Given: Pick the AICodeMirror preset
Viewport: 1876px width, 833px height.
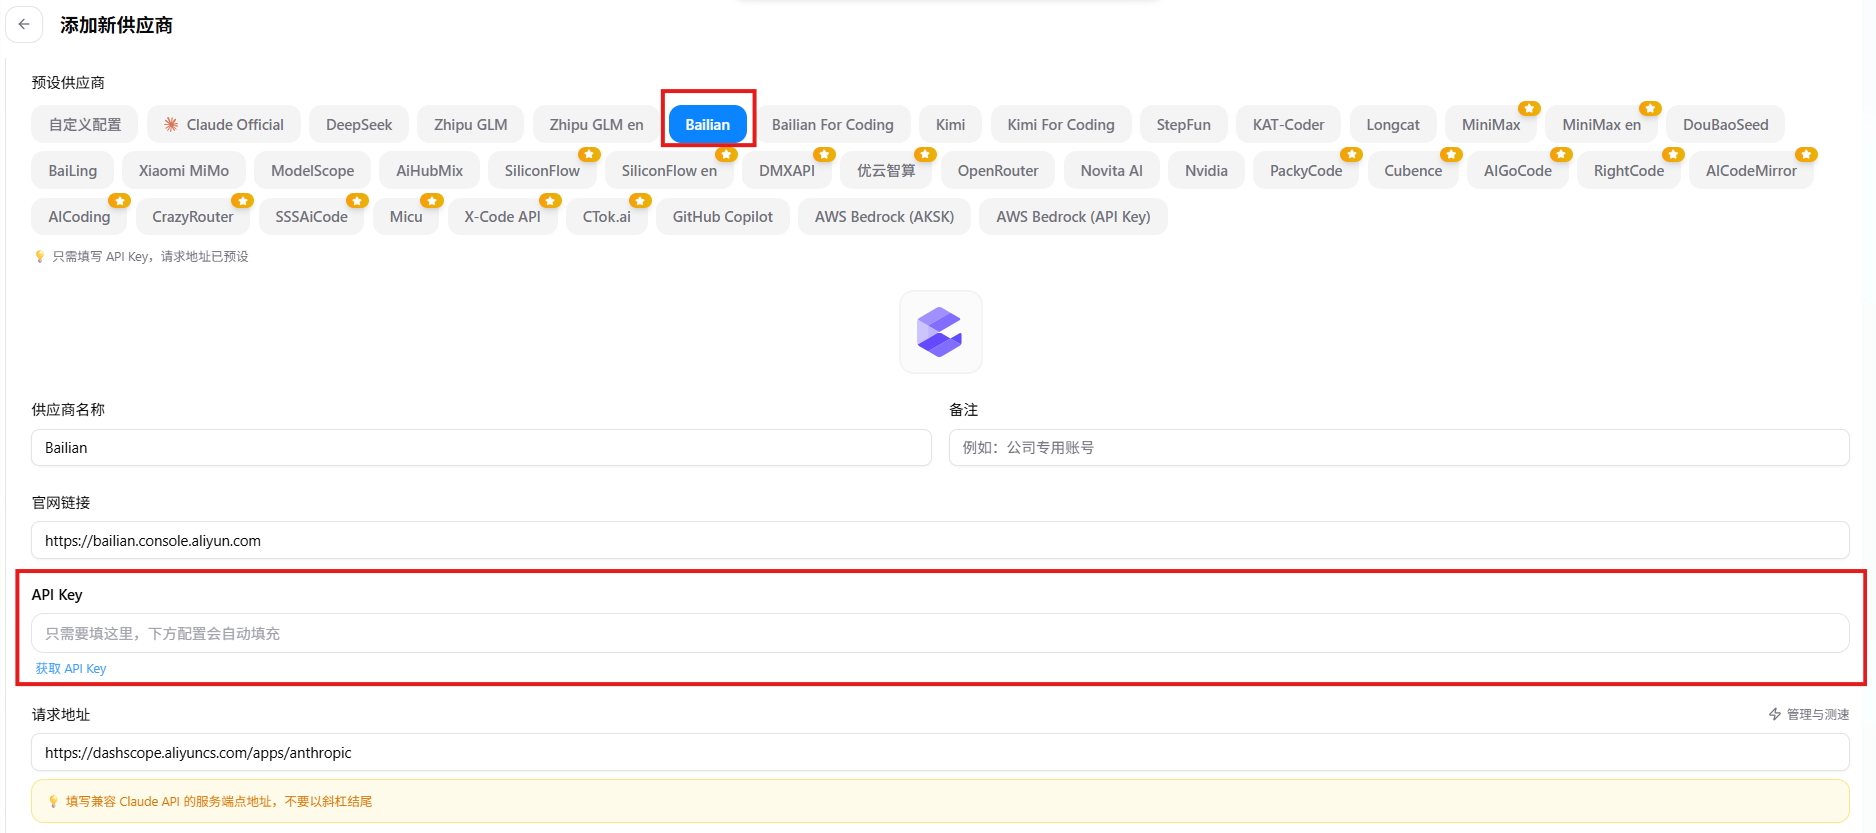Looking at the screenshot, I should coord(1752,171).
